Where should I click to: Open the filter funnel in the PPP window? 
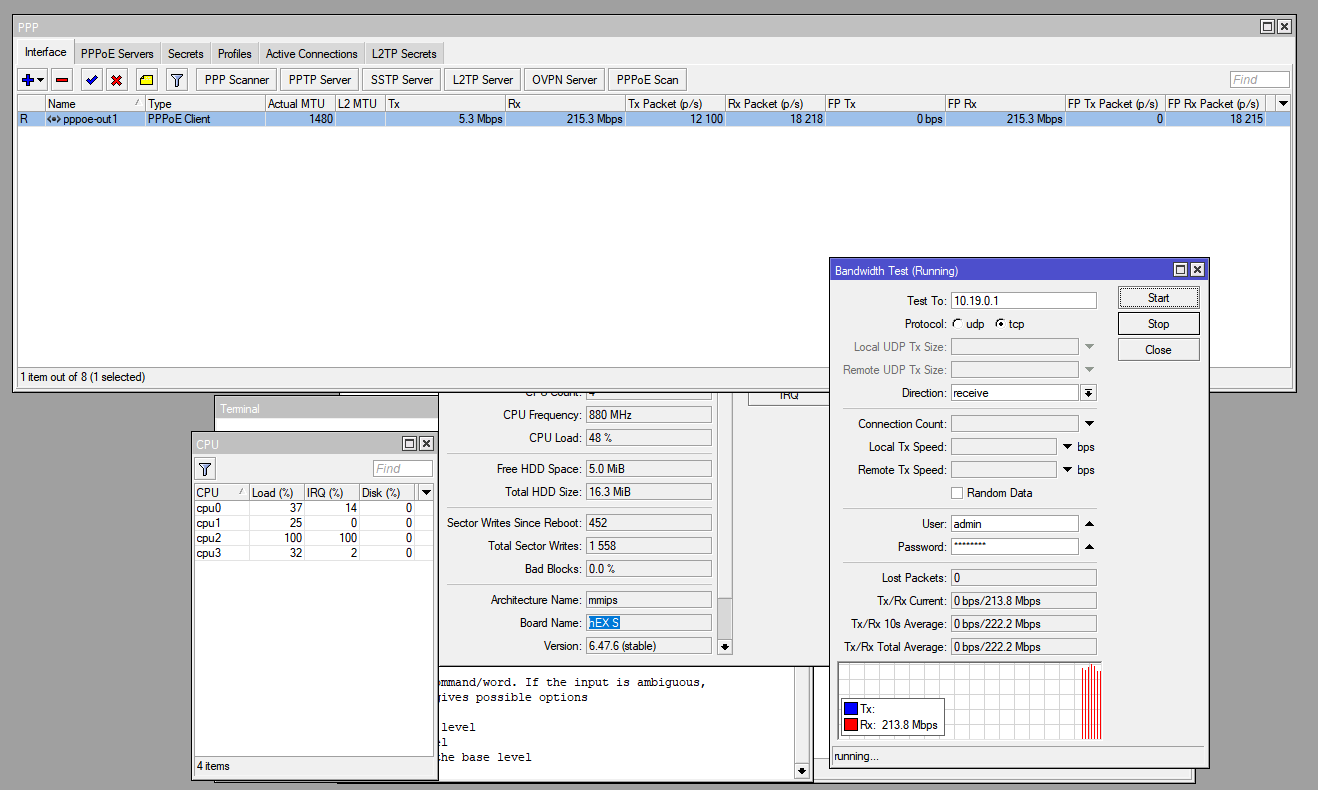coord(176,80)
